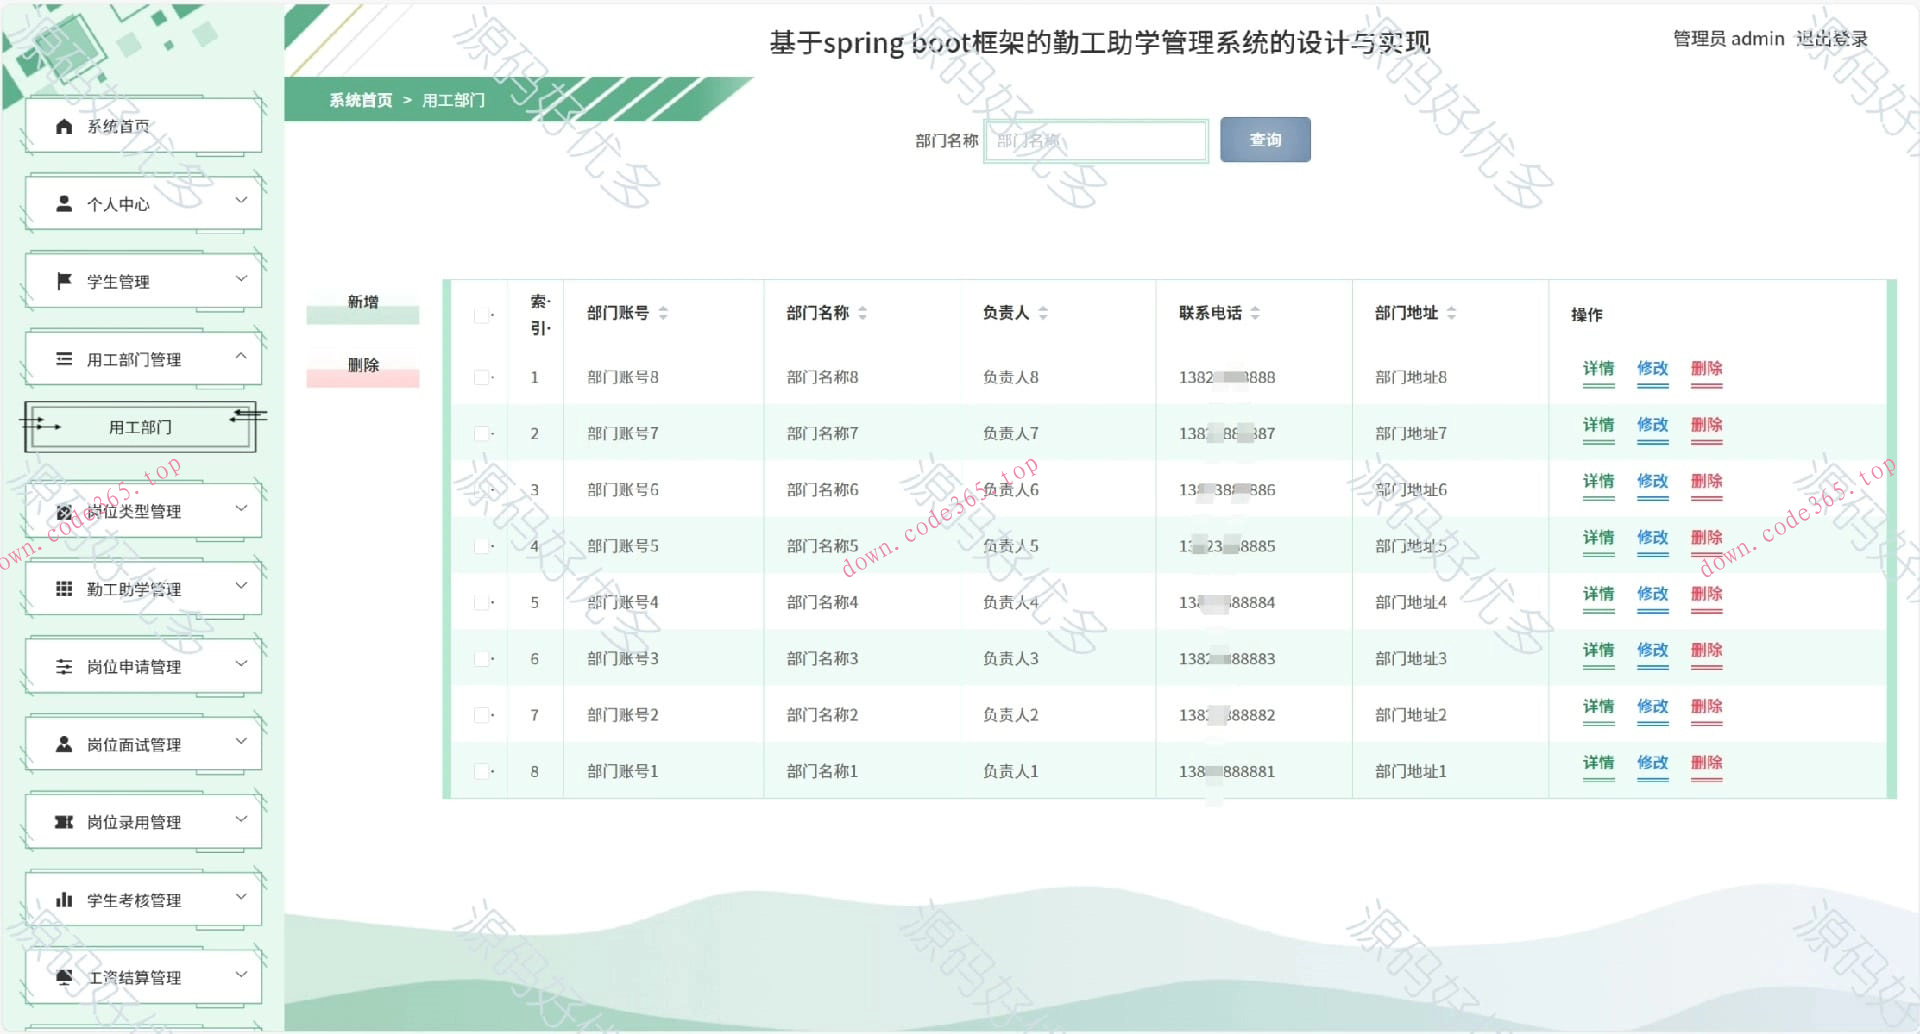Click the bar chart icon for 学生考核管理
The width and height of the screenshot is (1920, 1034).
pos(62,898)
